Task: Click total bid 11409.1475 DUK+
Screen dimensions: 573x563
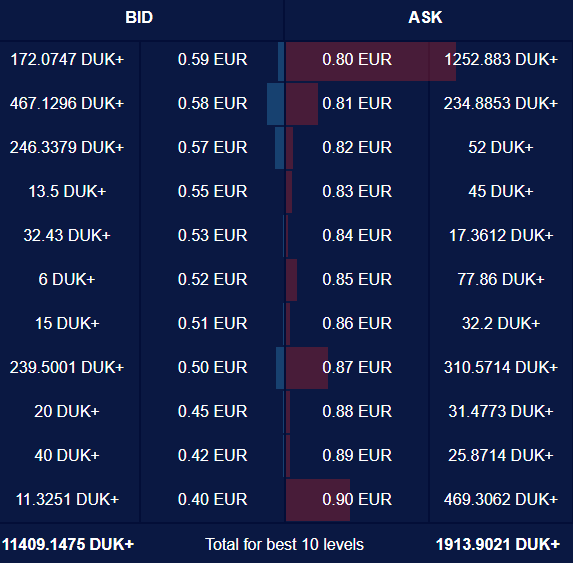Action: pos(68,544)
